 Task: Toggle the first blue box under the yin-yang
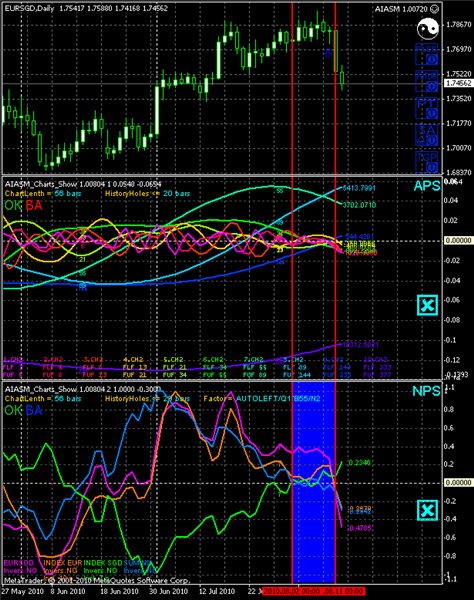427,54
